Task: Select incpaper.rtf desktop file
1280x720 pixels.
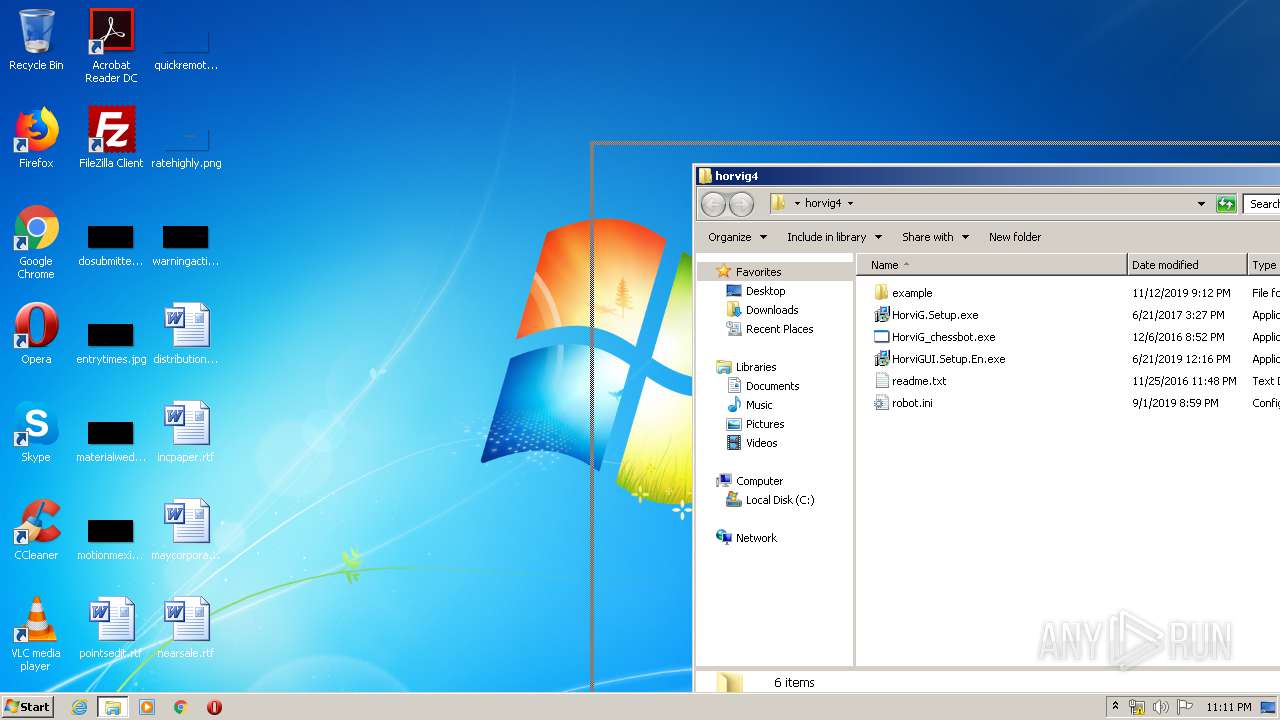Action: point(186,432)
